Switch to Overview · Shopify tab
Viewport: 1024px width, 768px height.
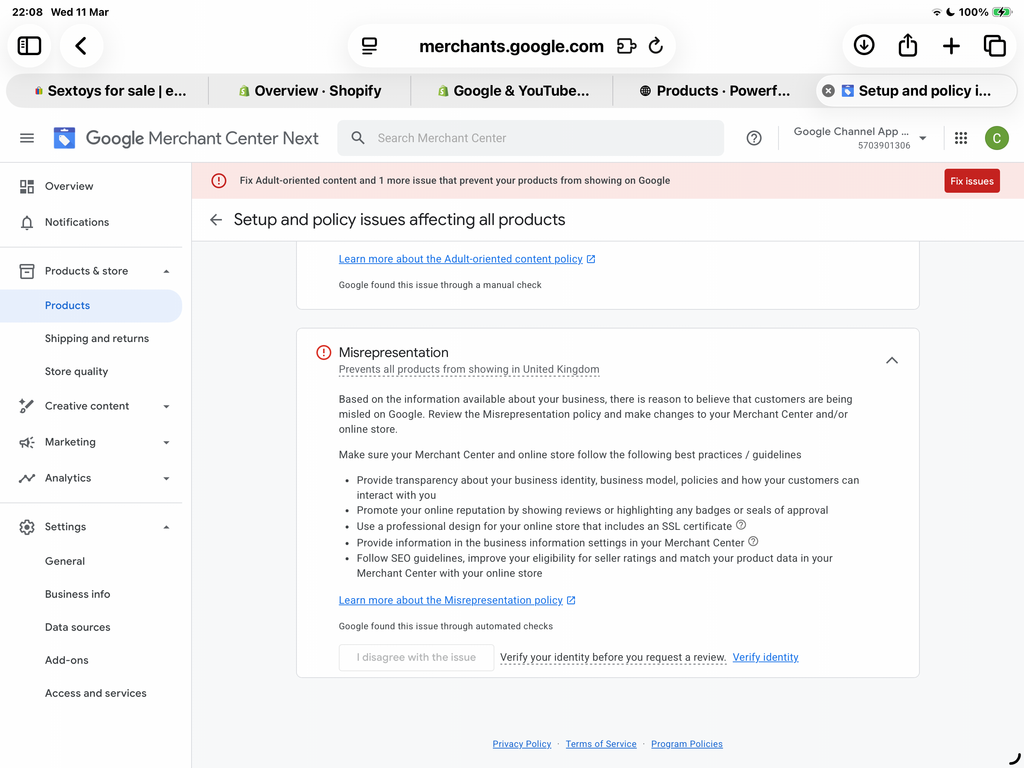tap(310, 91)
